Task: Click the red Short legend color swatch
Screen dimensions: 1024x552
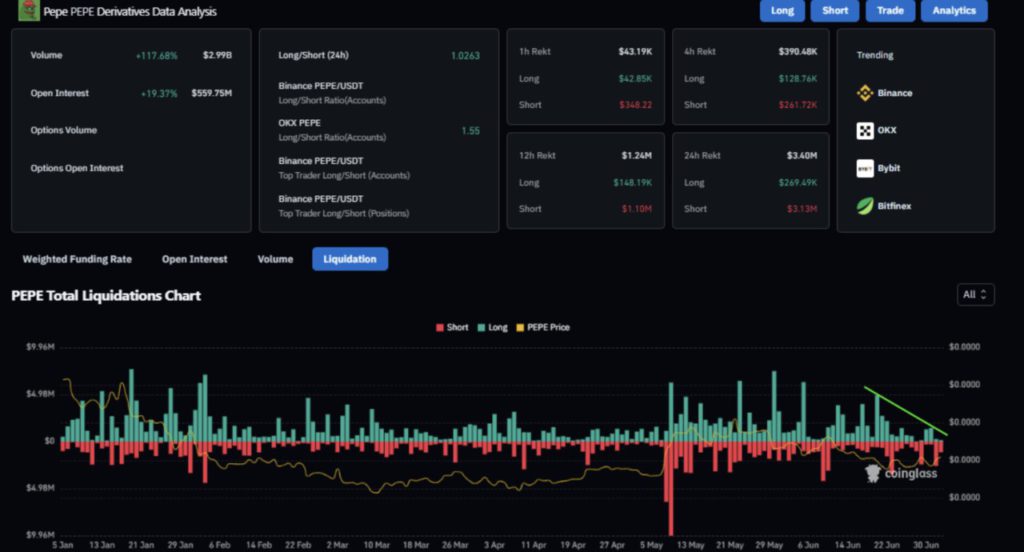Action: (x=440, y=327)
